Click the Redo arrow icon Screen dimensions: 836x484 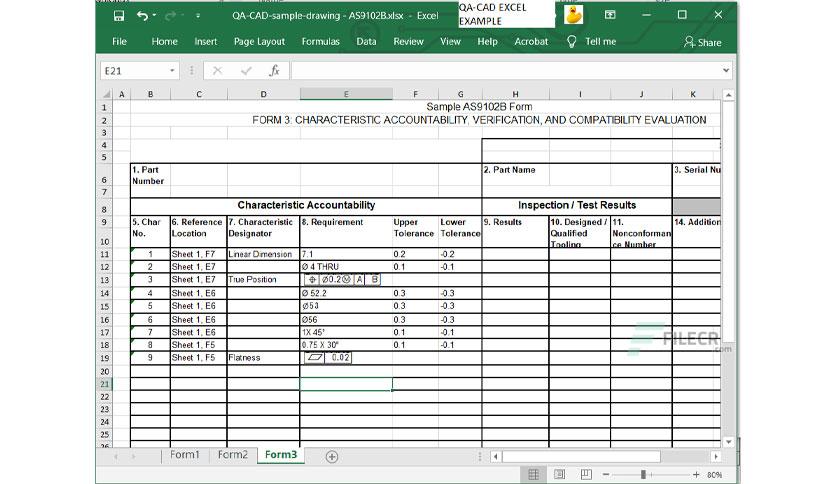point(170,16)
